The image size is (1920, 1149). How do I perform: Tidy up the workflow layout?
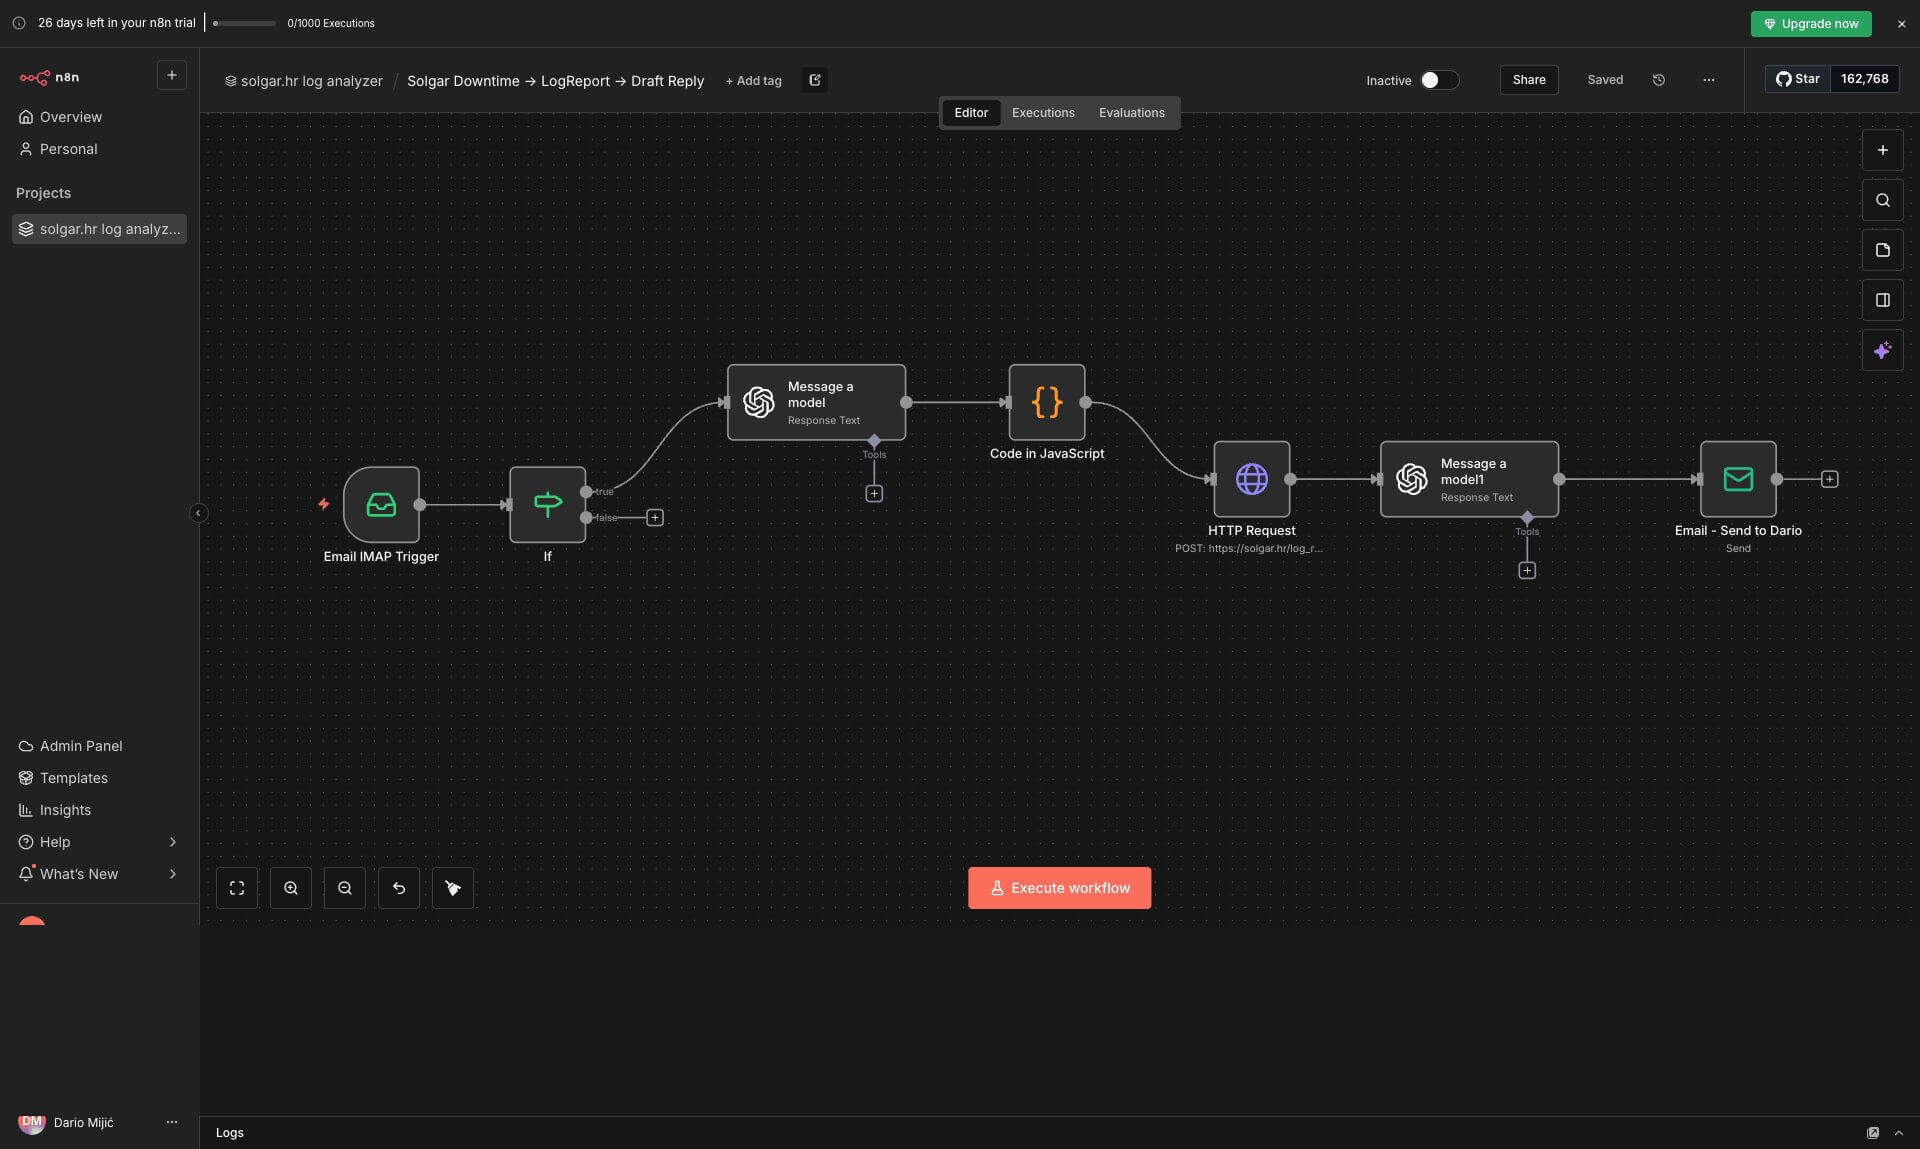452,888
